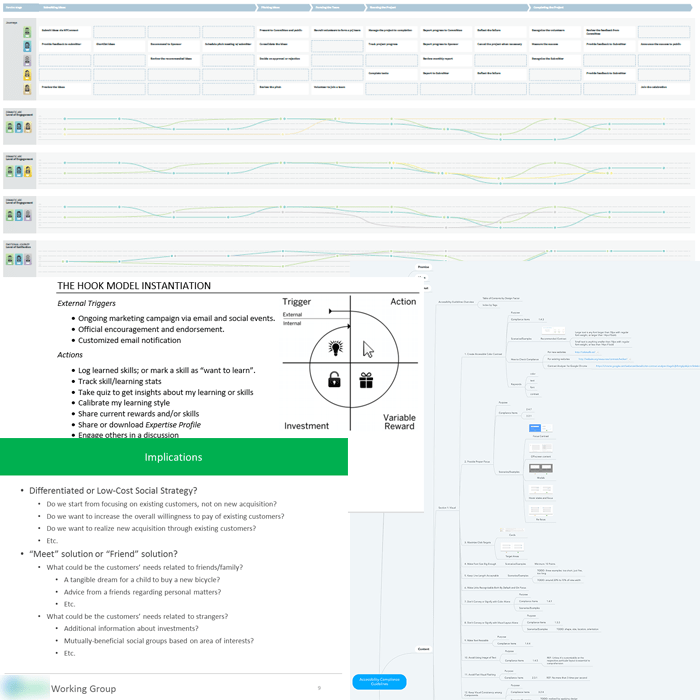Click the green Implications header banner
700x700 pixels.
174,457
